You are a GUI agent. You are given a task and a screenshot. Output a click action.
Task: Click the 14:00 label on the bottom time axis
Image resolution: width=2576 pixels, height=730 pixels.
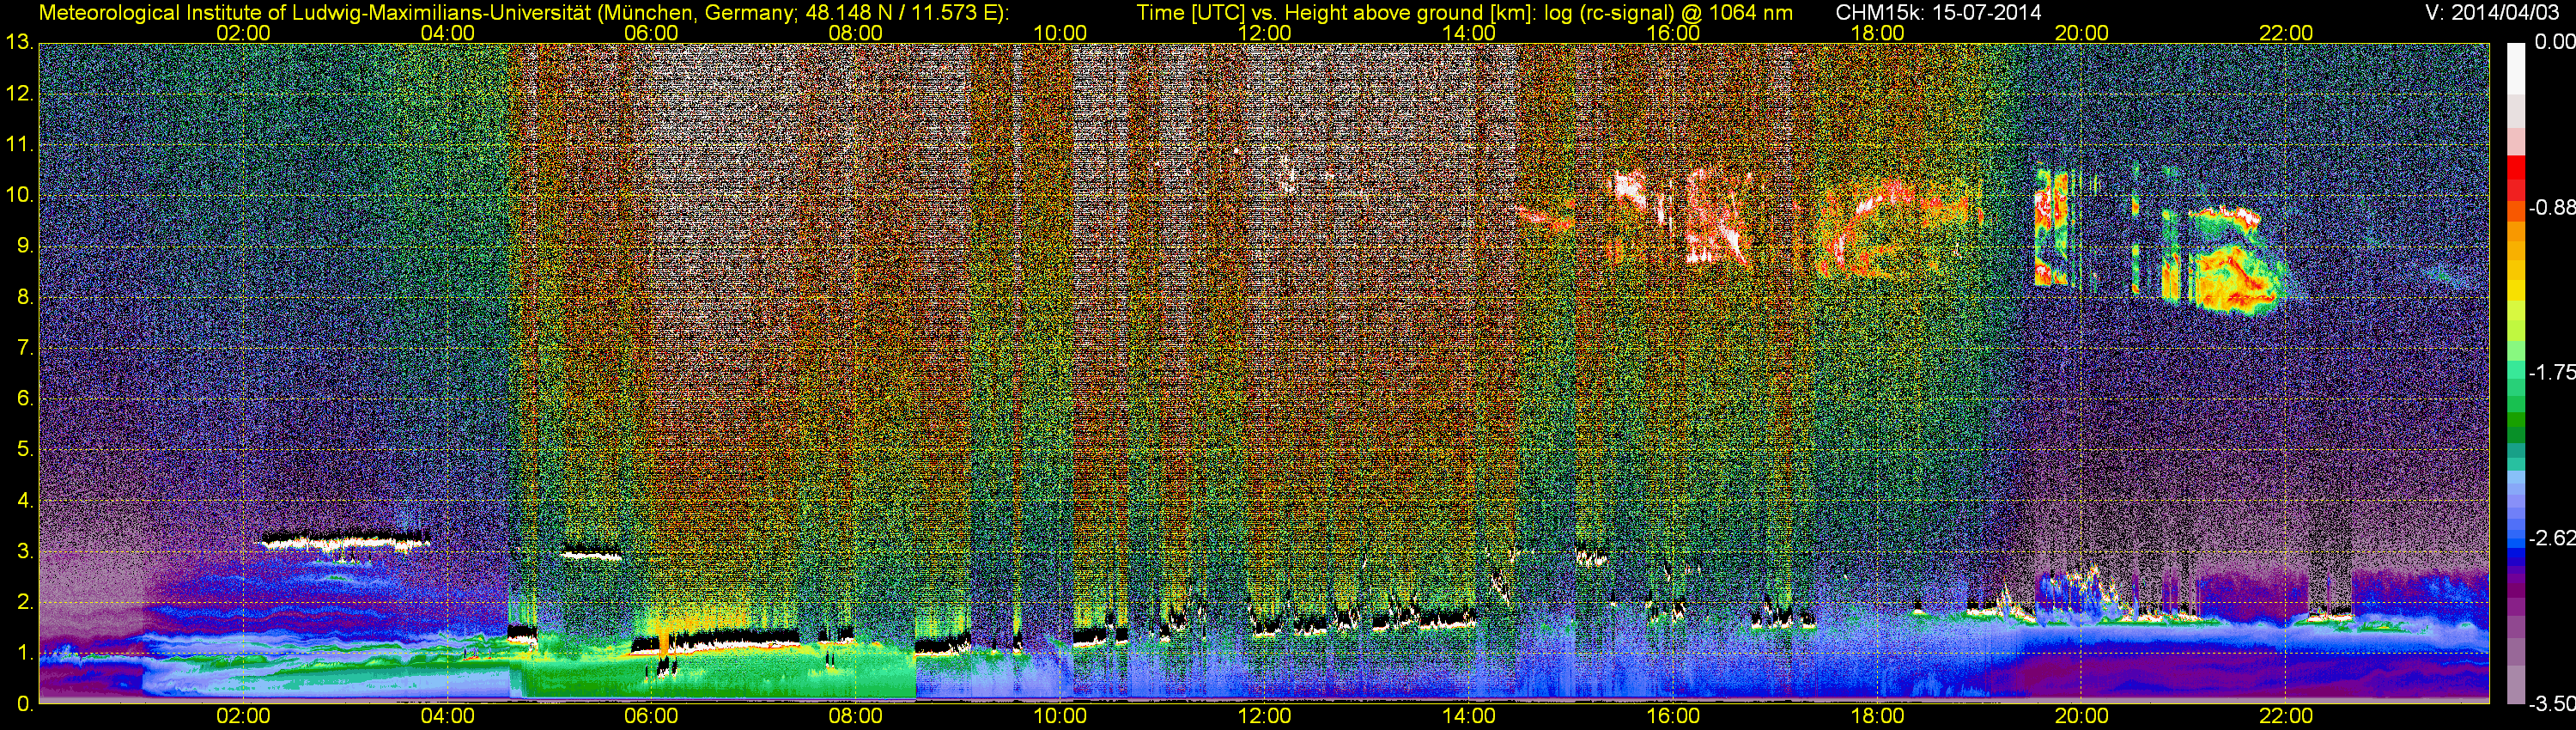click(1469, 716)
